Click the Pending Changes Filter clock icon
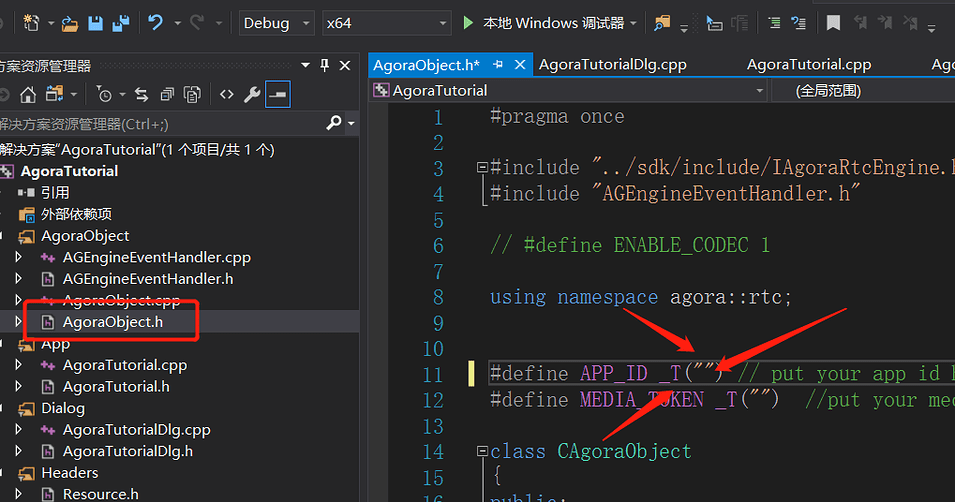Viewport: 955px width, 502px height. click(x=104, y=94)
